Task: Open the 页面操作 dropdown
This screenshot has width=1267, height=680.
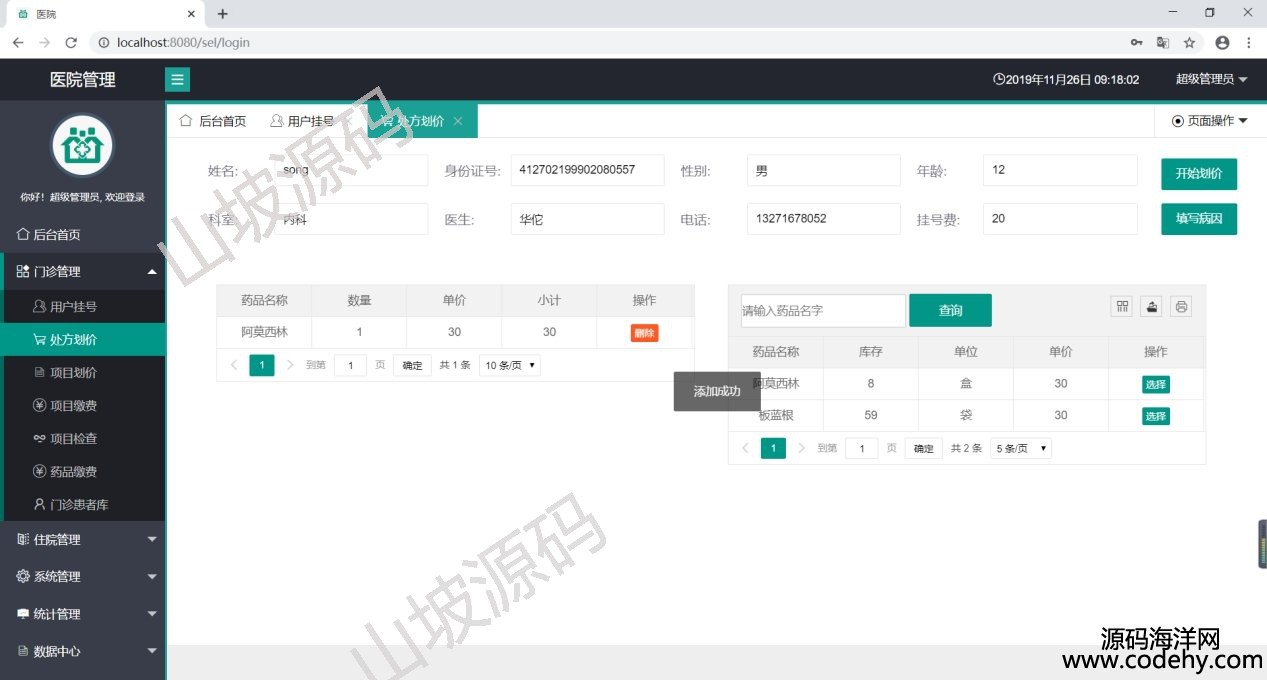Action: [1210, 121]
